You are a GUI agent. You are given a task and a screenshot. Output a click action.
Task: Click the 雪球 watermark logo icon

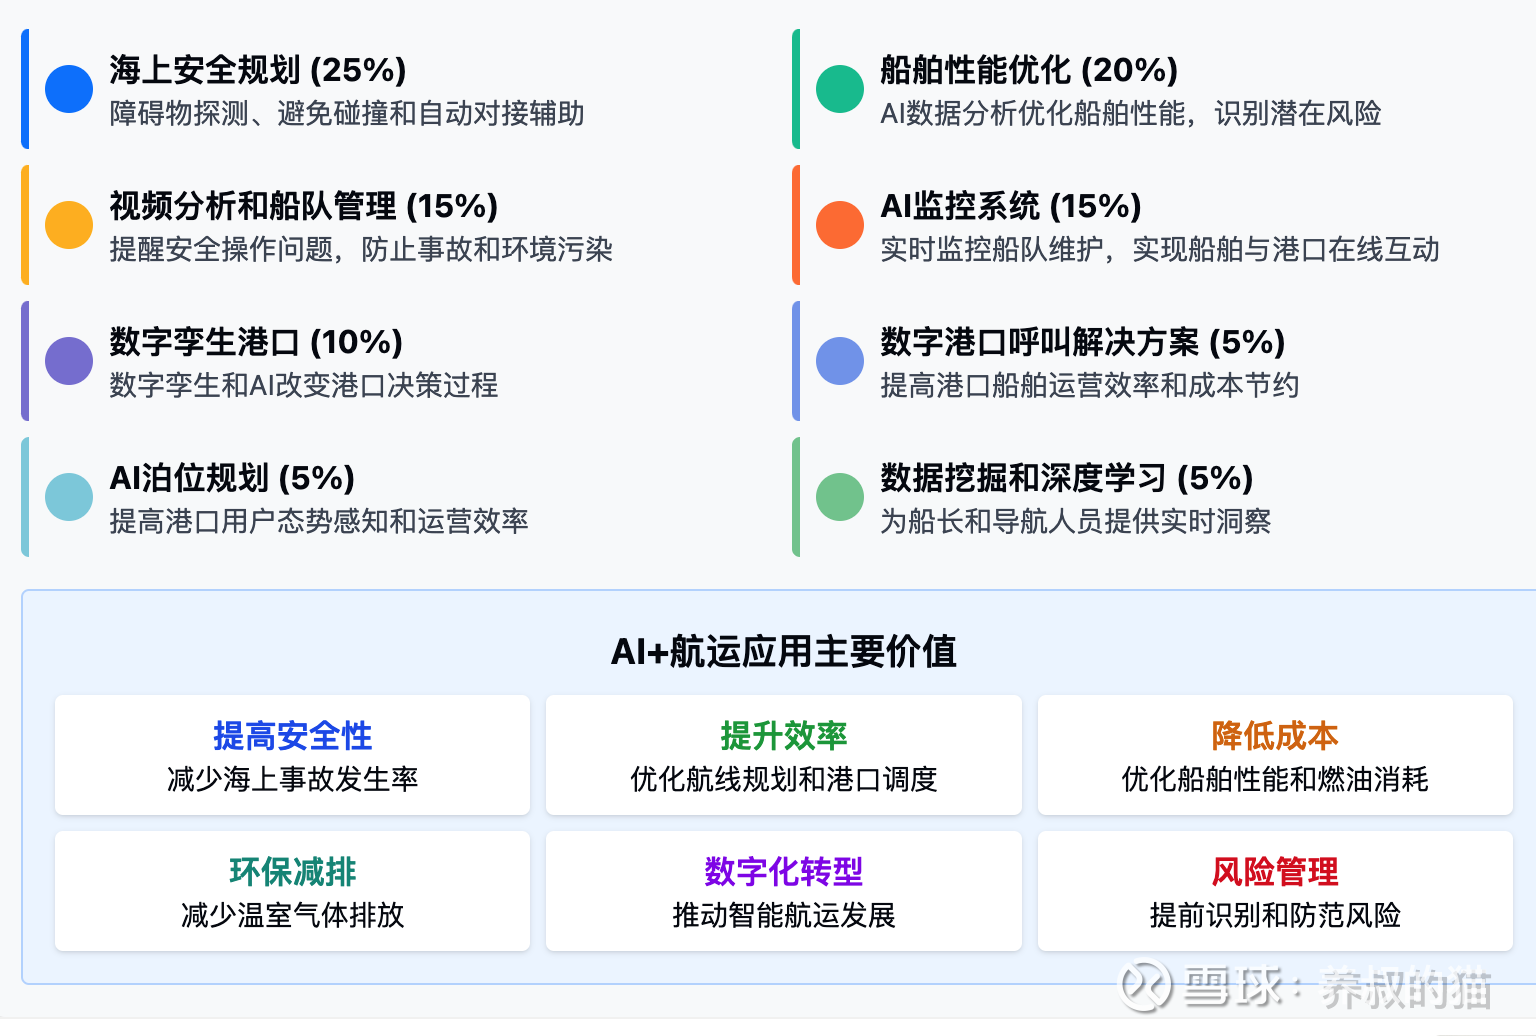[1144, 986]
